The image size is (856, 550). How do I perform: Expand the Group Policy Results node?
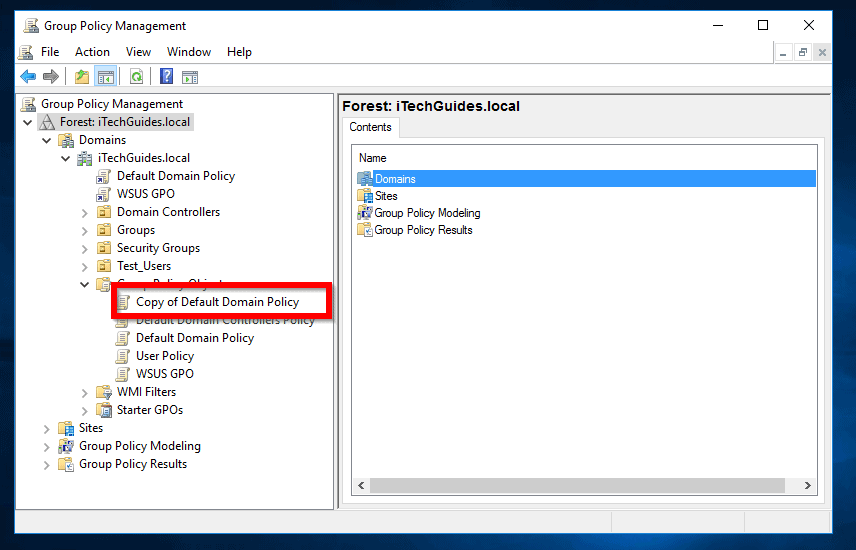click(x=47, y=465)
